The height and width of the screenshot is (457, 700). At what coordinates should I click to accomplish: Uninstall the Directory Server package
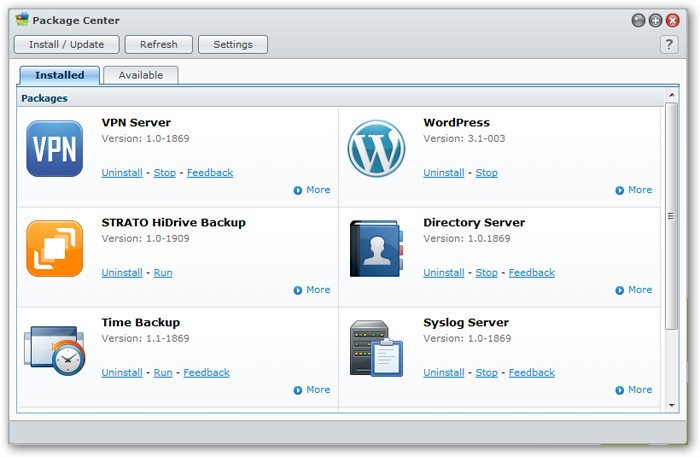444,273
